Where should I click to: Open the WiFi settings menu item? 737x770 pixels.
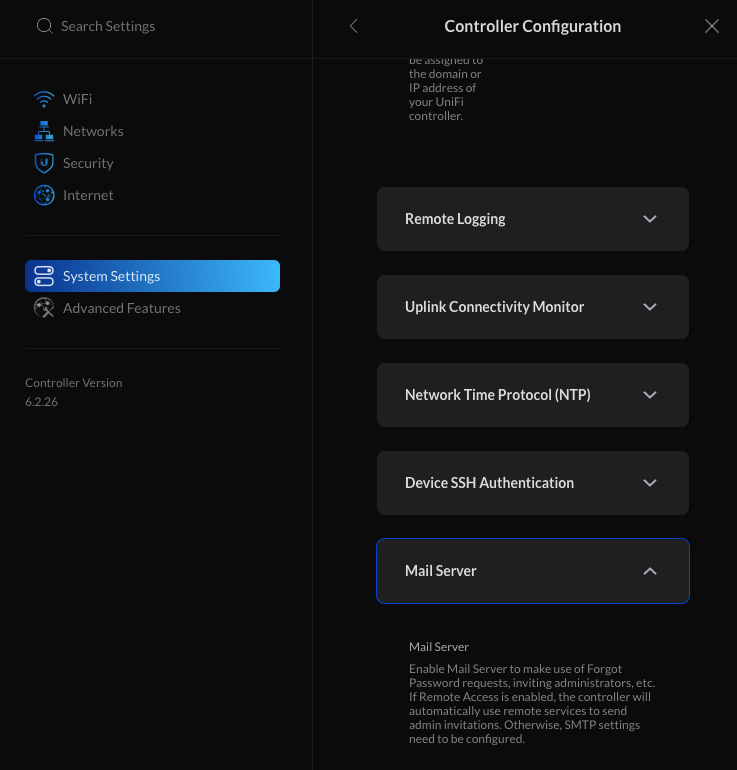click(x=77, y=99)
